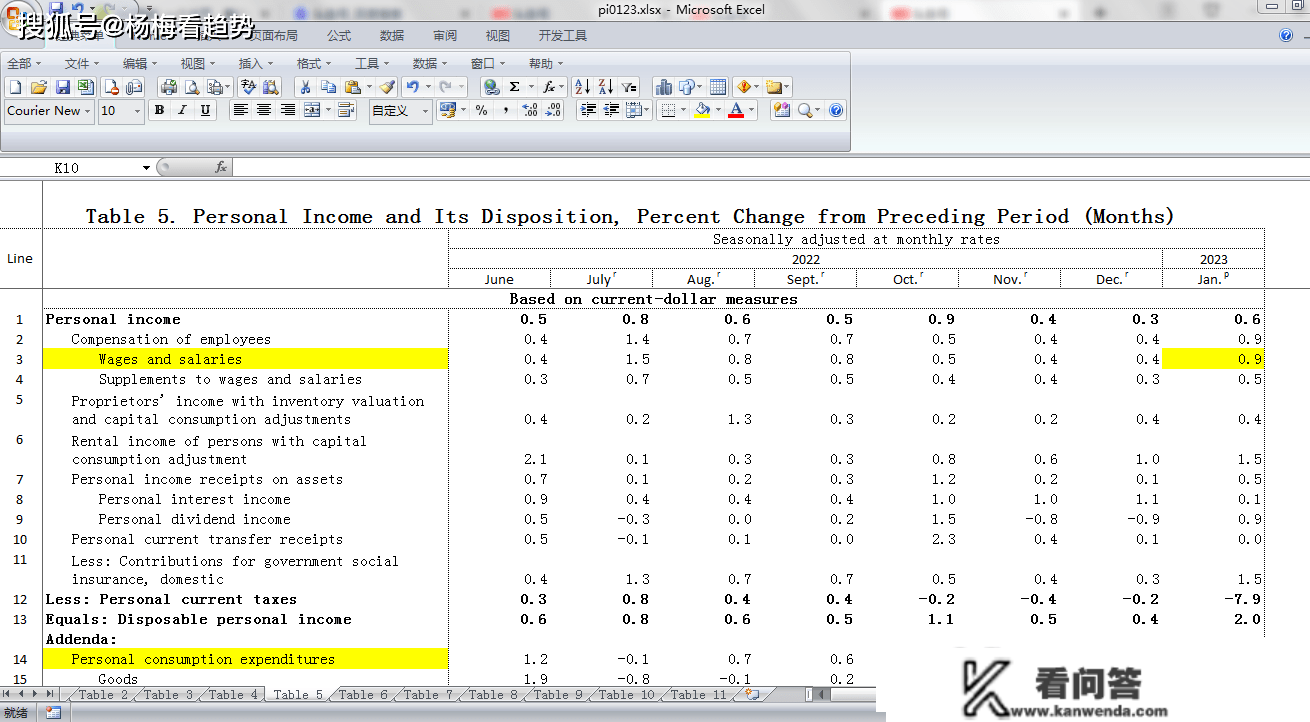The height and width of the screenshot is (722, 1310).
Task: Apply the filter funnel icon
Action: (628, 87)
